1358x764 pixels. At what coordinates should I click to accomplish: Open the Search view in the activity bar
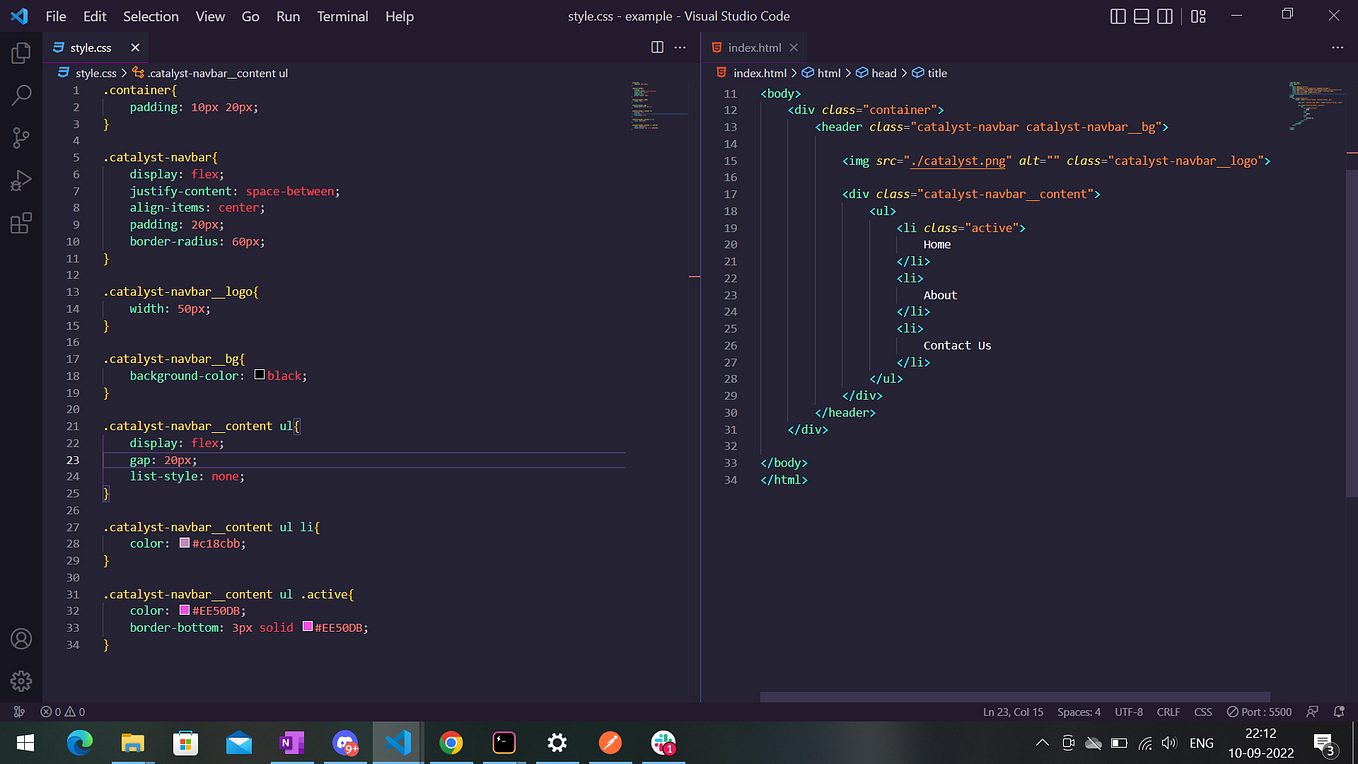point(21,95)
